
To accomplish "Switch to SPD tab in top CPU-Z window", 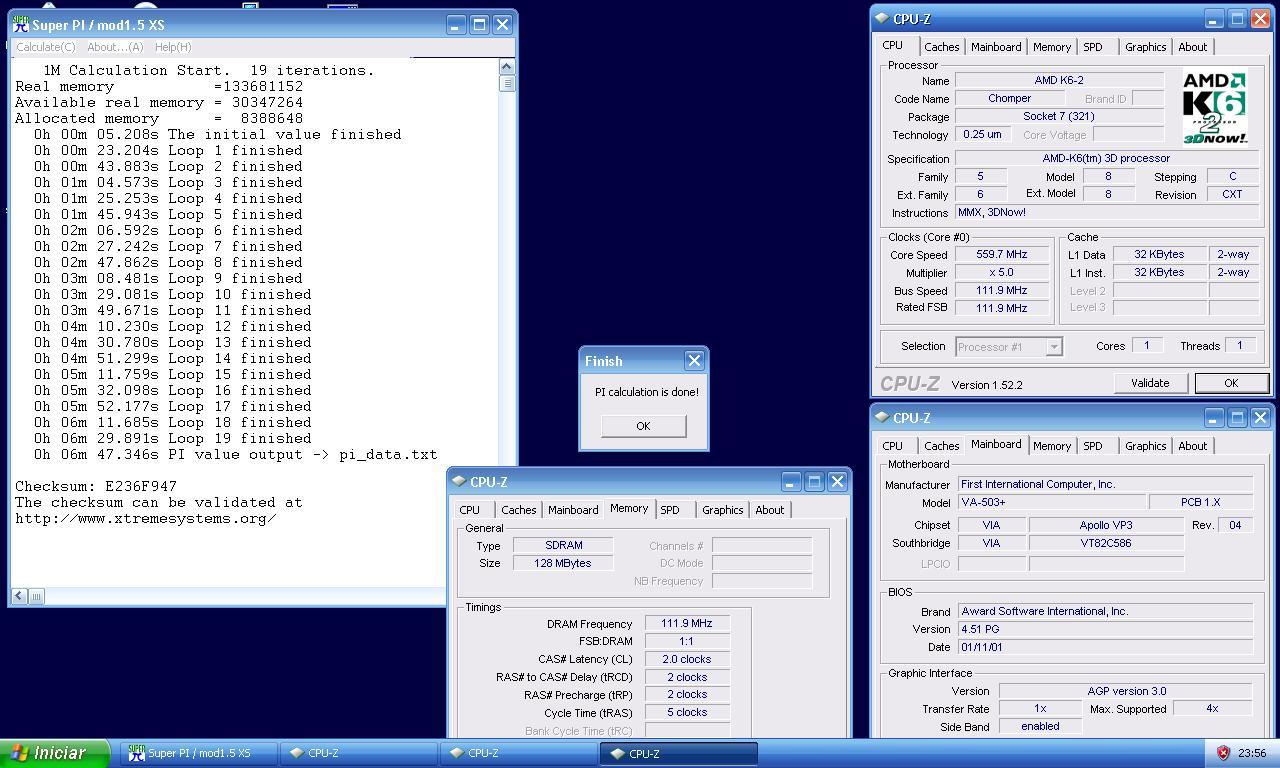I will click(1093, 47).
